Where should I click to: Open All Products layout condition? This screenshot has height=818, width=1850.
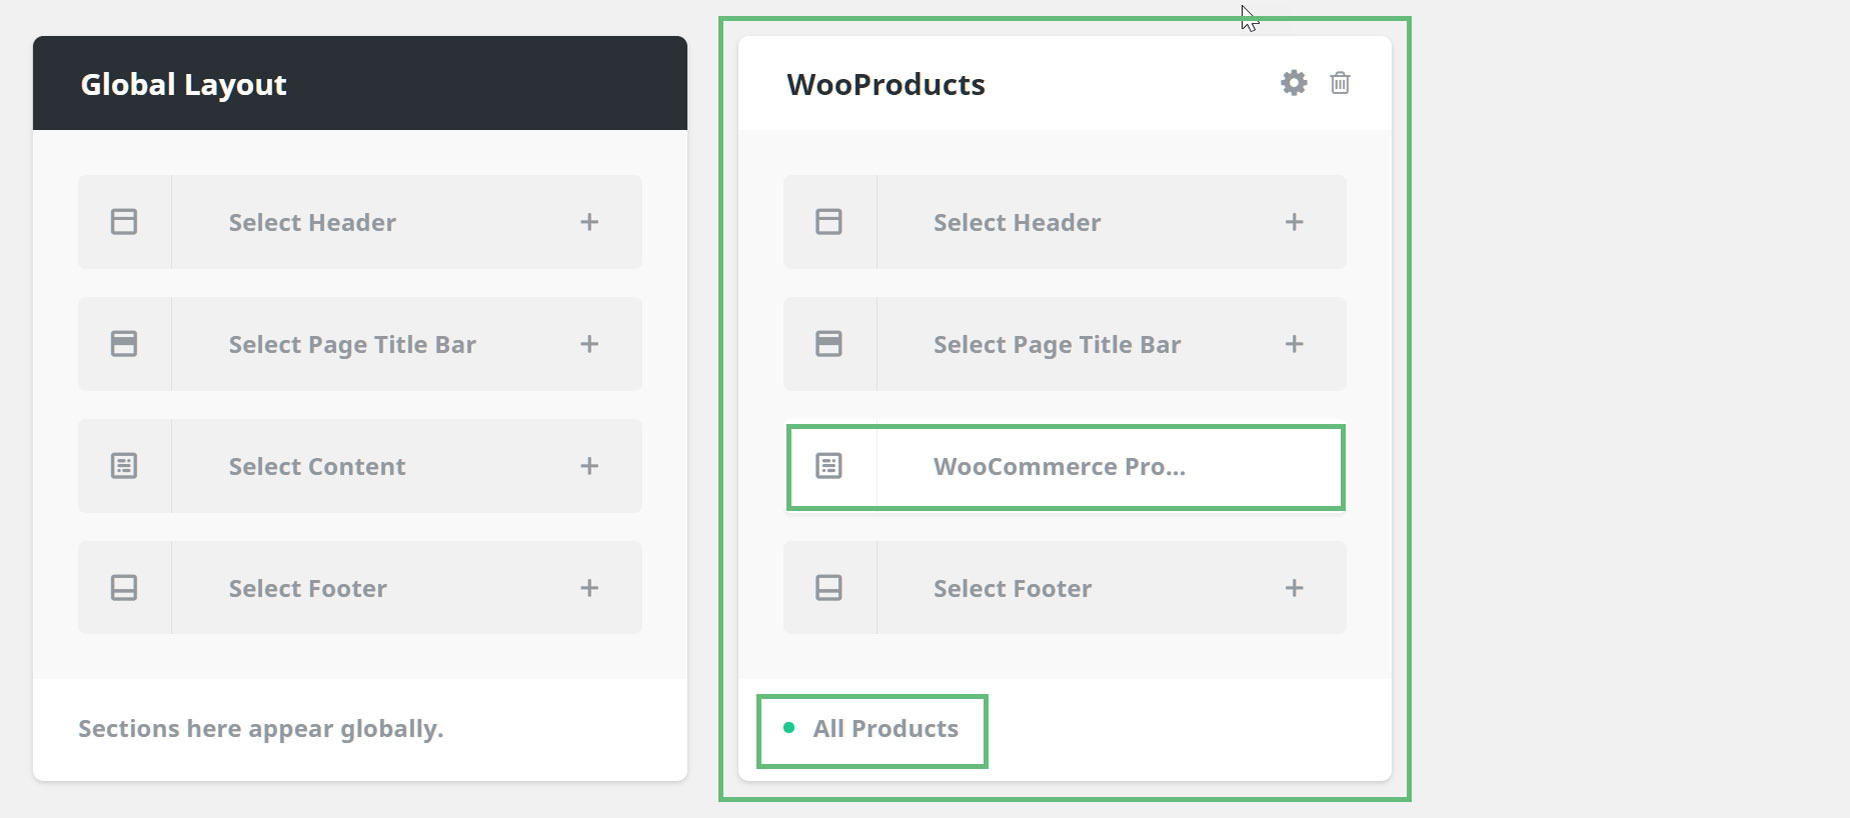(885, 729)
